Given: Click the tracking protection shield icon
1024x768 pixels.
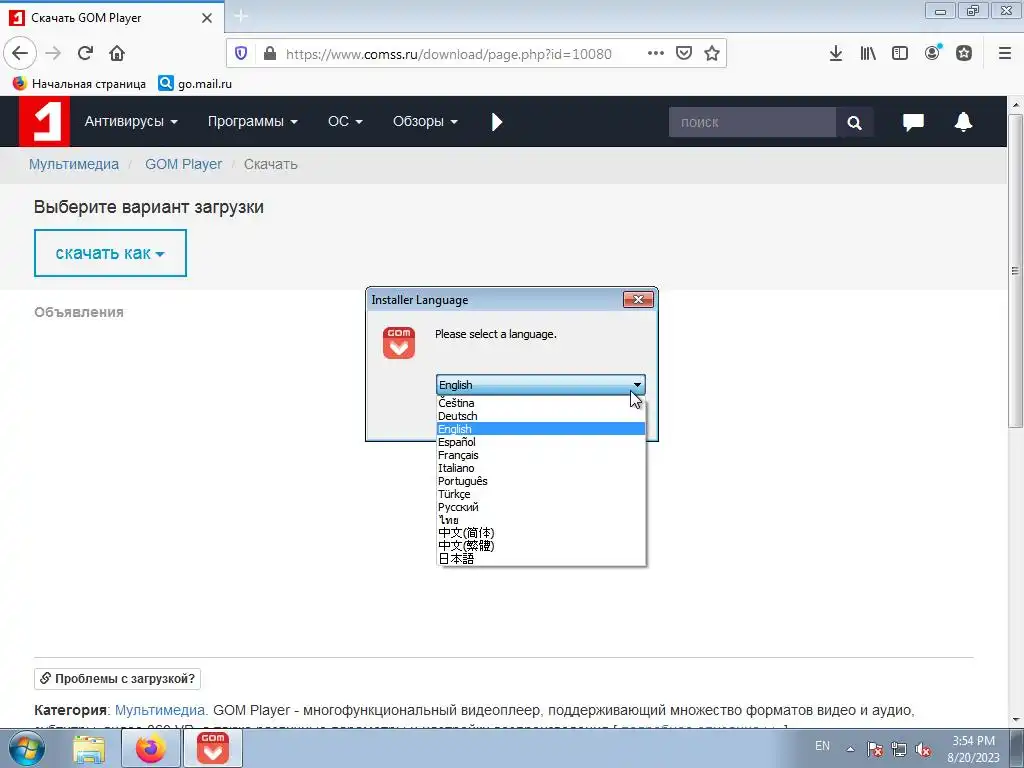Looking at the screenshot, I should coord(241,54).
